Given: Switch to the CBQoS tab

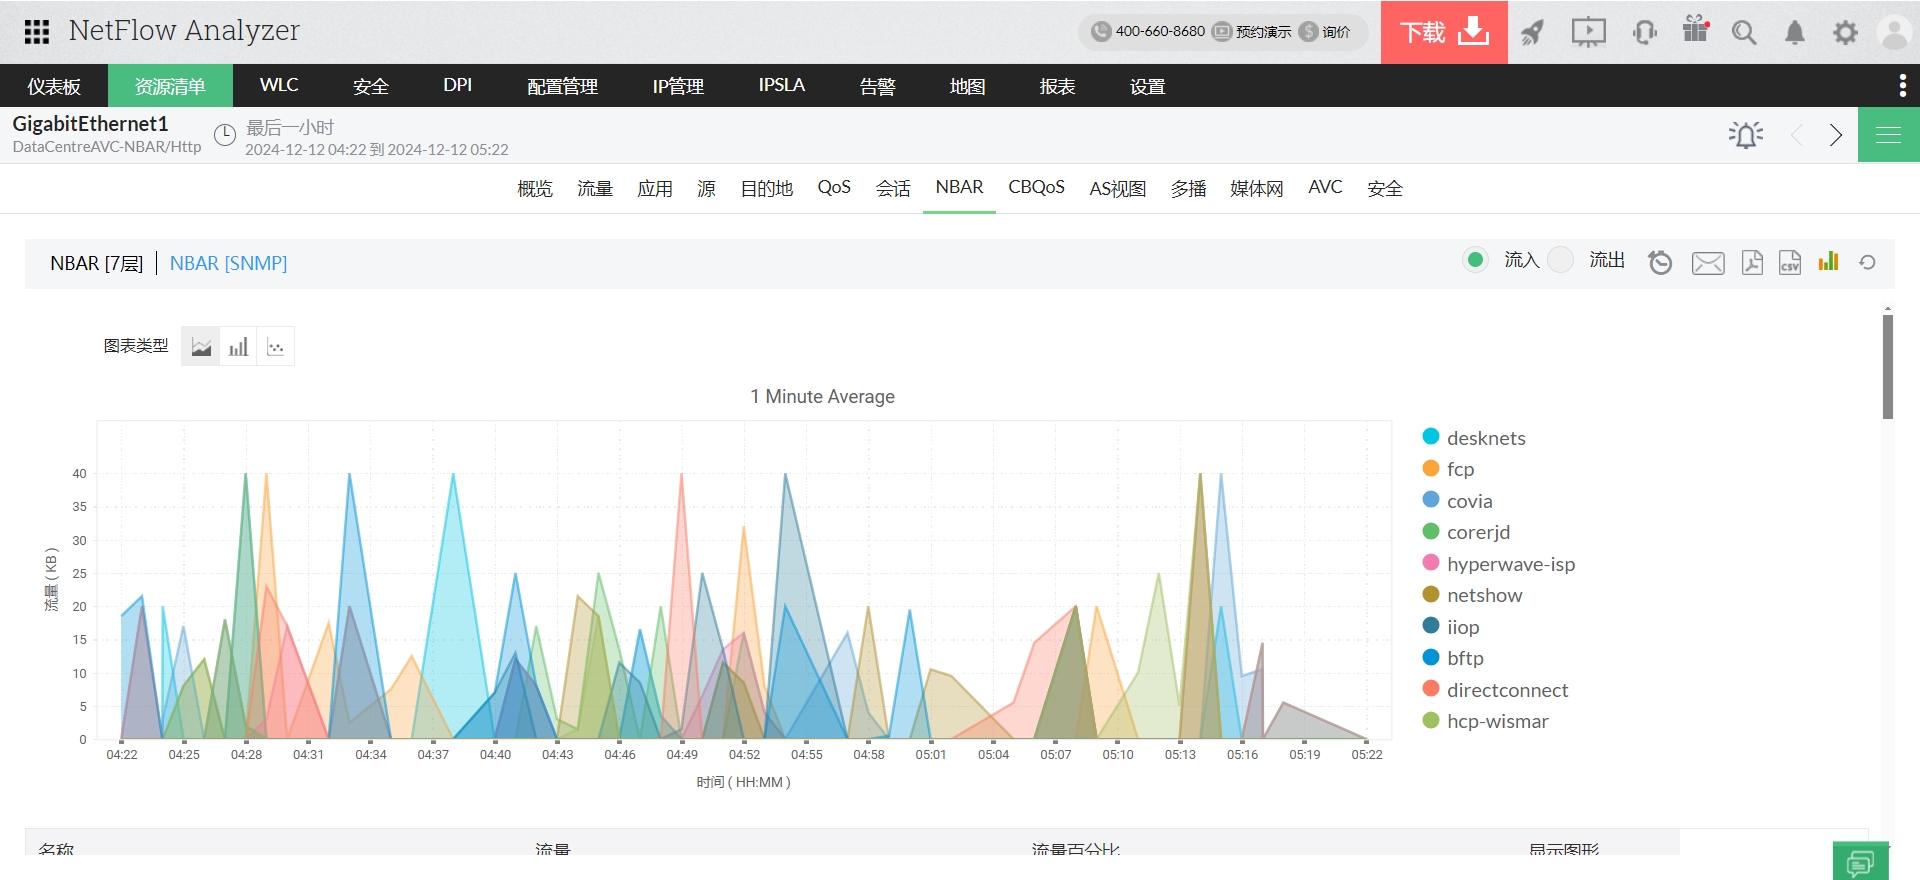Looking at the screenshot, I should [1036, 188].
